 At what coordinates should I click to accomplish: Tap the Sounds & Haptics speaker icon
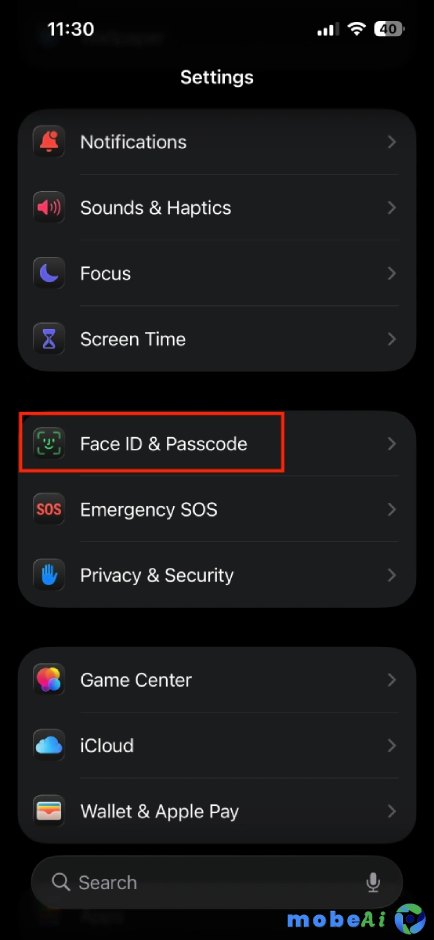[x=49, y=208]
